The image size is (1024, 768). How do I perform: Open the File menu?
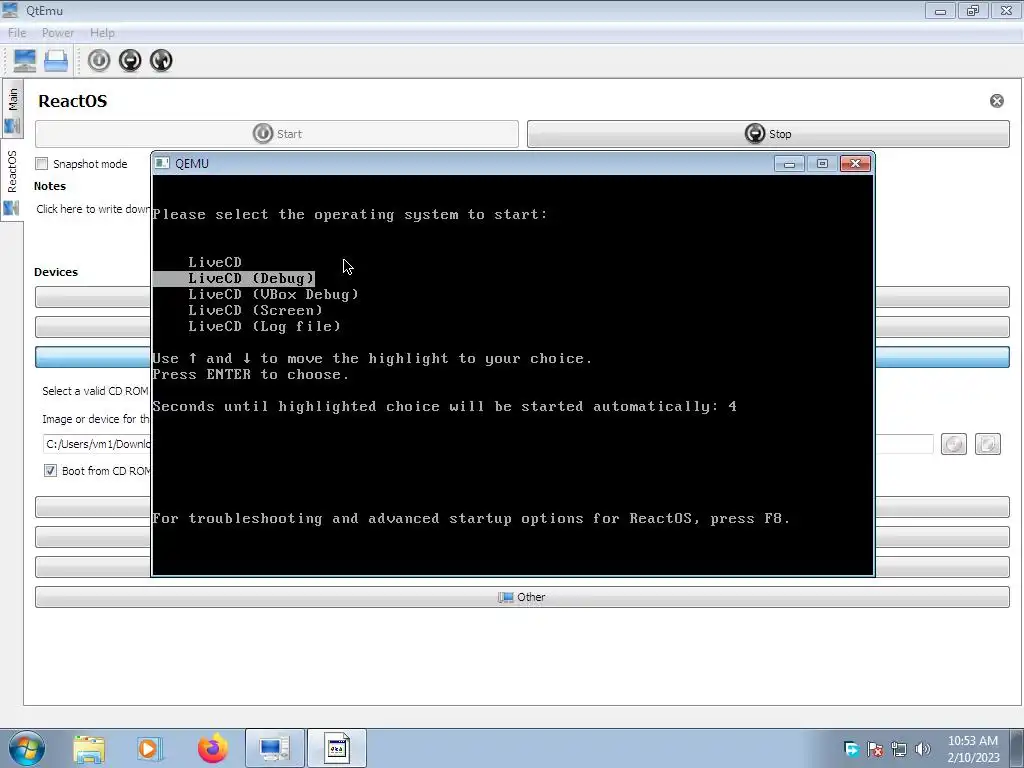(x=17, y=33)
